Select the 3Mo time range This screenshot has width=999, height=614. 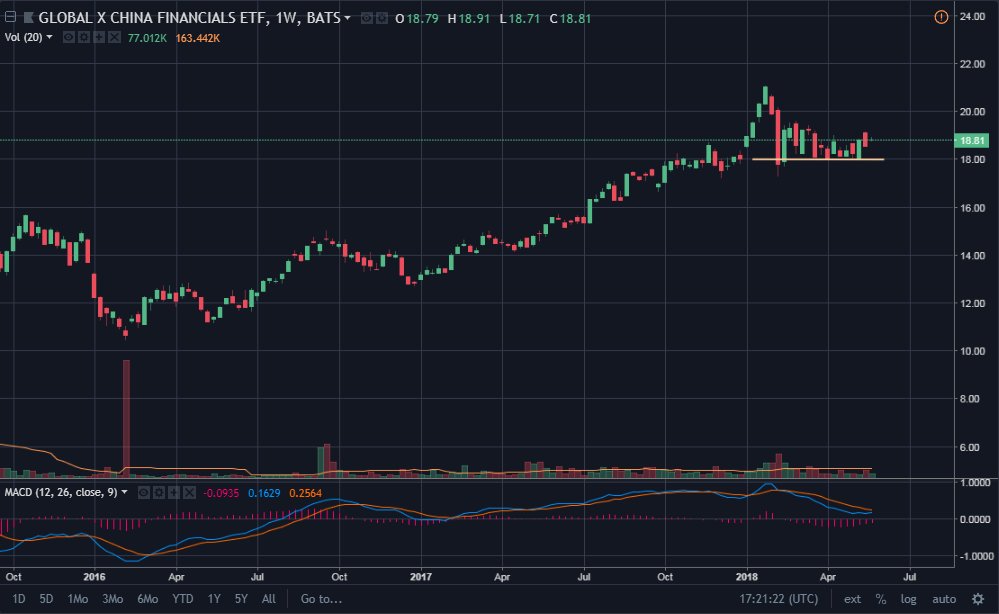click(x=113, y=599)
